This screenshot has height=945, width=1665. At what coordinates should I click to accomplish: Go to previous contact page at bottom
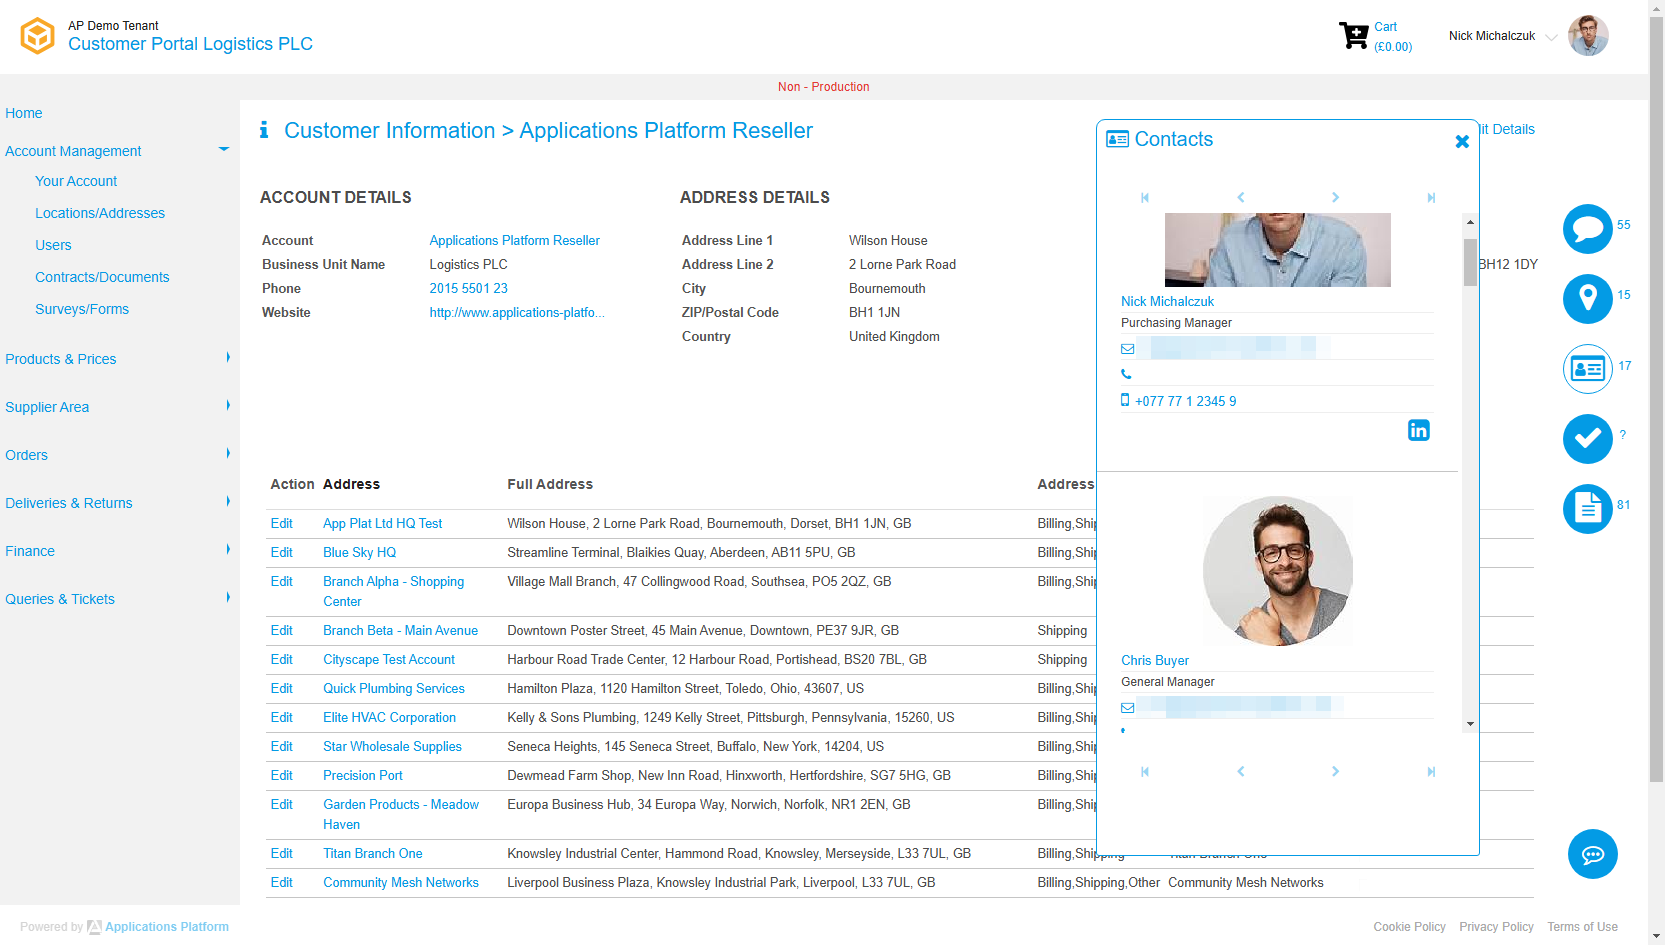click(1241, 772)
